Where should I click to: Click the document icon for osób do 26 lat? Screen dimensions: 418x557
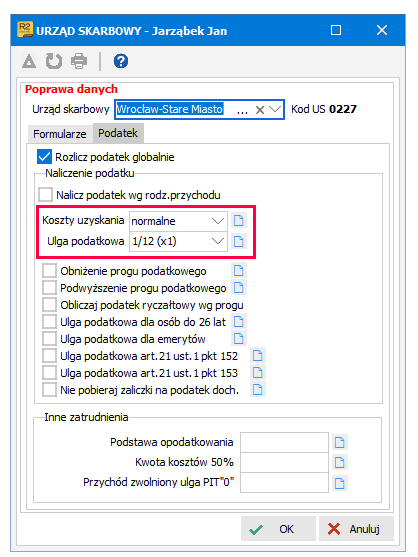pyautogui.click(x=238, y=322)
